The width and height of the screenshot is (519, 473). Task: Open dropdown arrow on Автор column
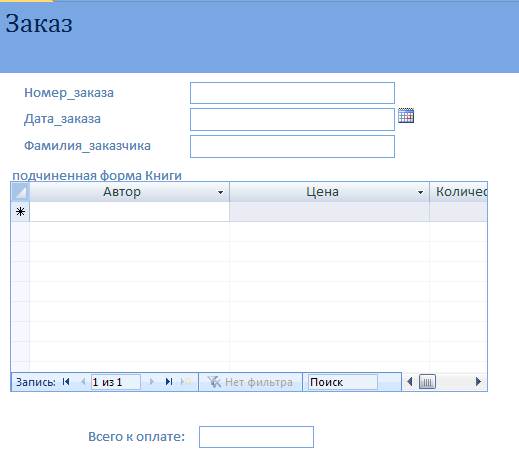click(220, 192)
